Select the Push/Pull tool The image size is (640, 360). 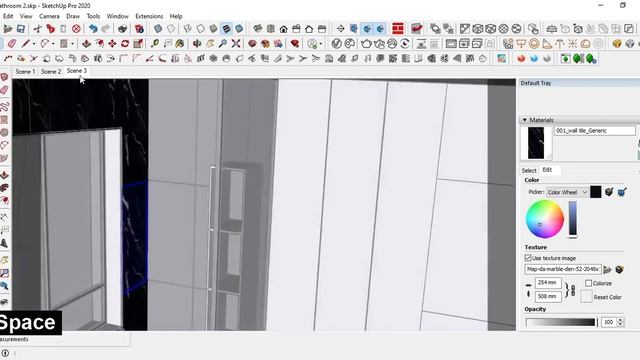(86, 43)
